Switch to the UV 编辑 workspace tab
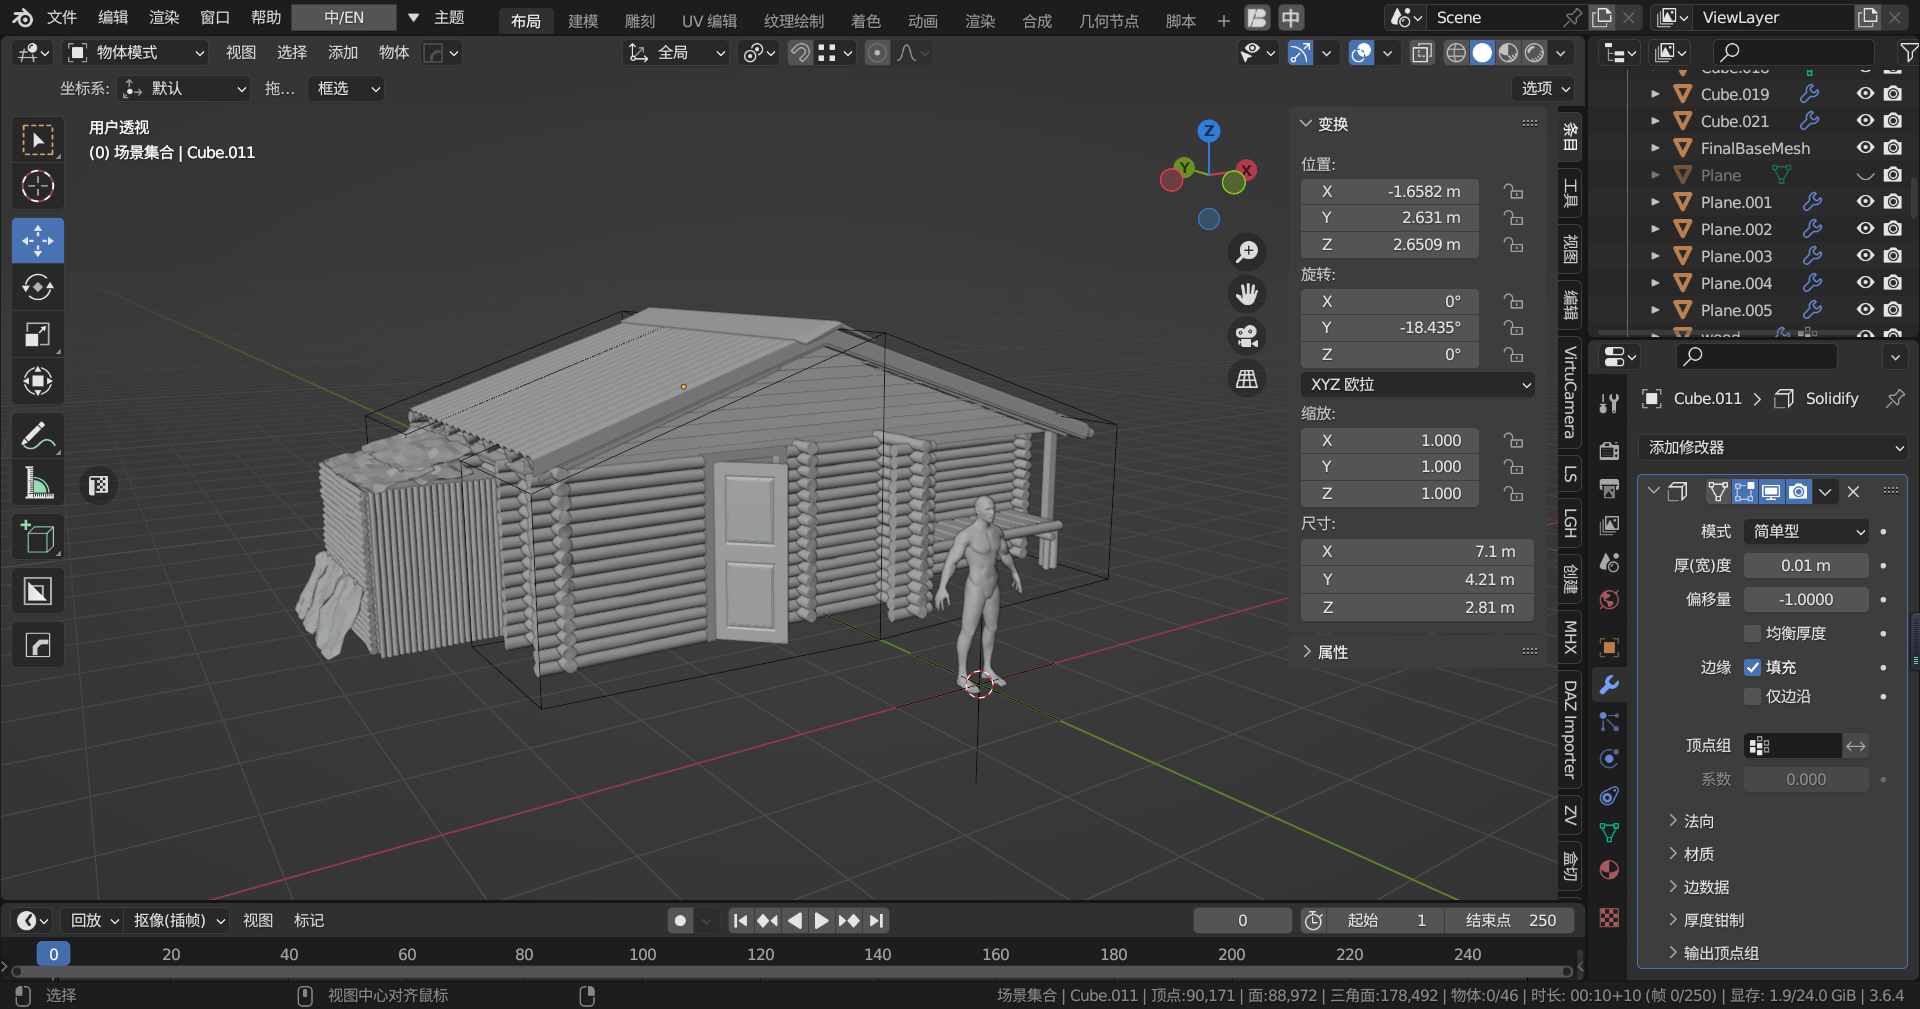The height and width of the screenshot is (1009, 1920). 709,20
